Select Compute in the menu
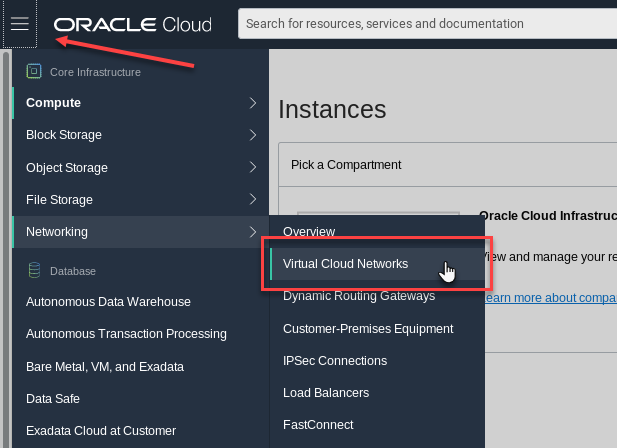Image resolution: width=617 pixels, height=448 pixels. pyautogui.click(x=141, y=103)
